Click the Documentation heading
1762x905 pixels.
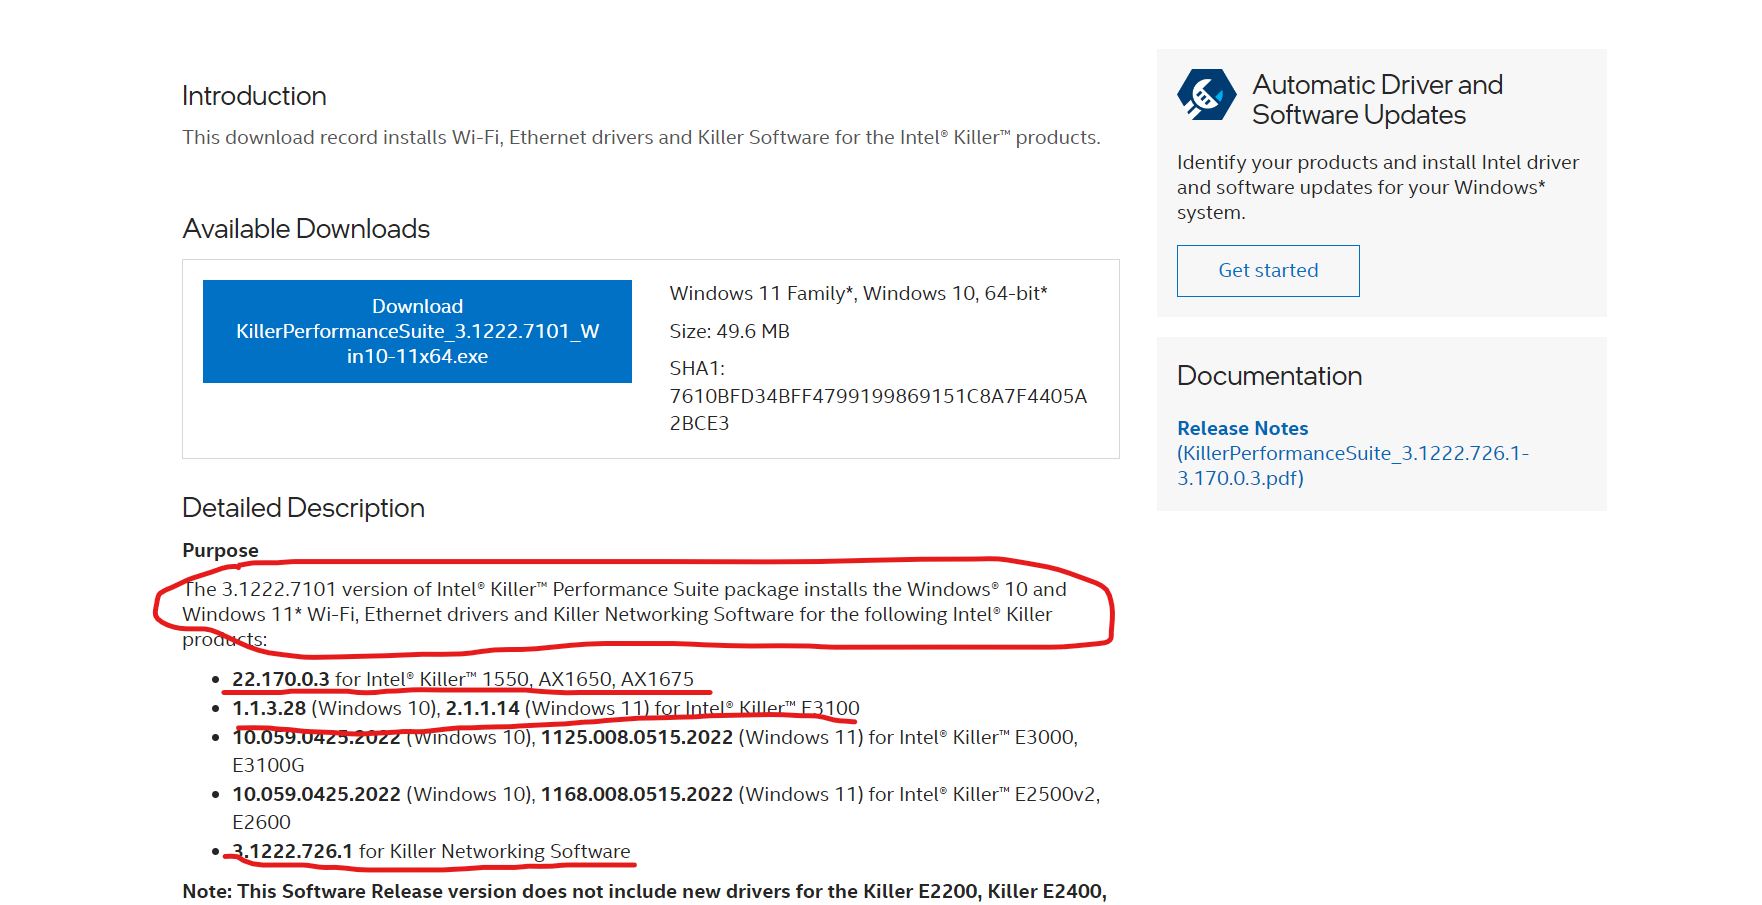[x=1269, y=376]
